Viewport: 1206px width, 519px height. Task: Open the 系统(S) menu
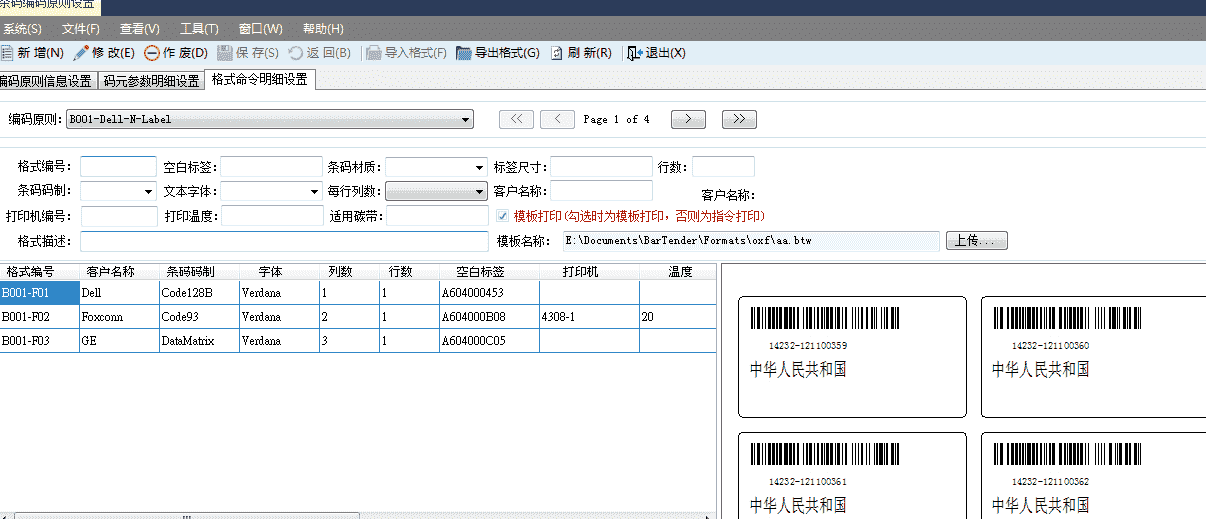tap(22, 29)
